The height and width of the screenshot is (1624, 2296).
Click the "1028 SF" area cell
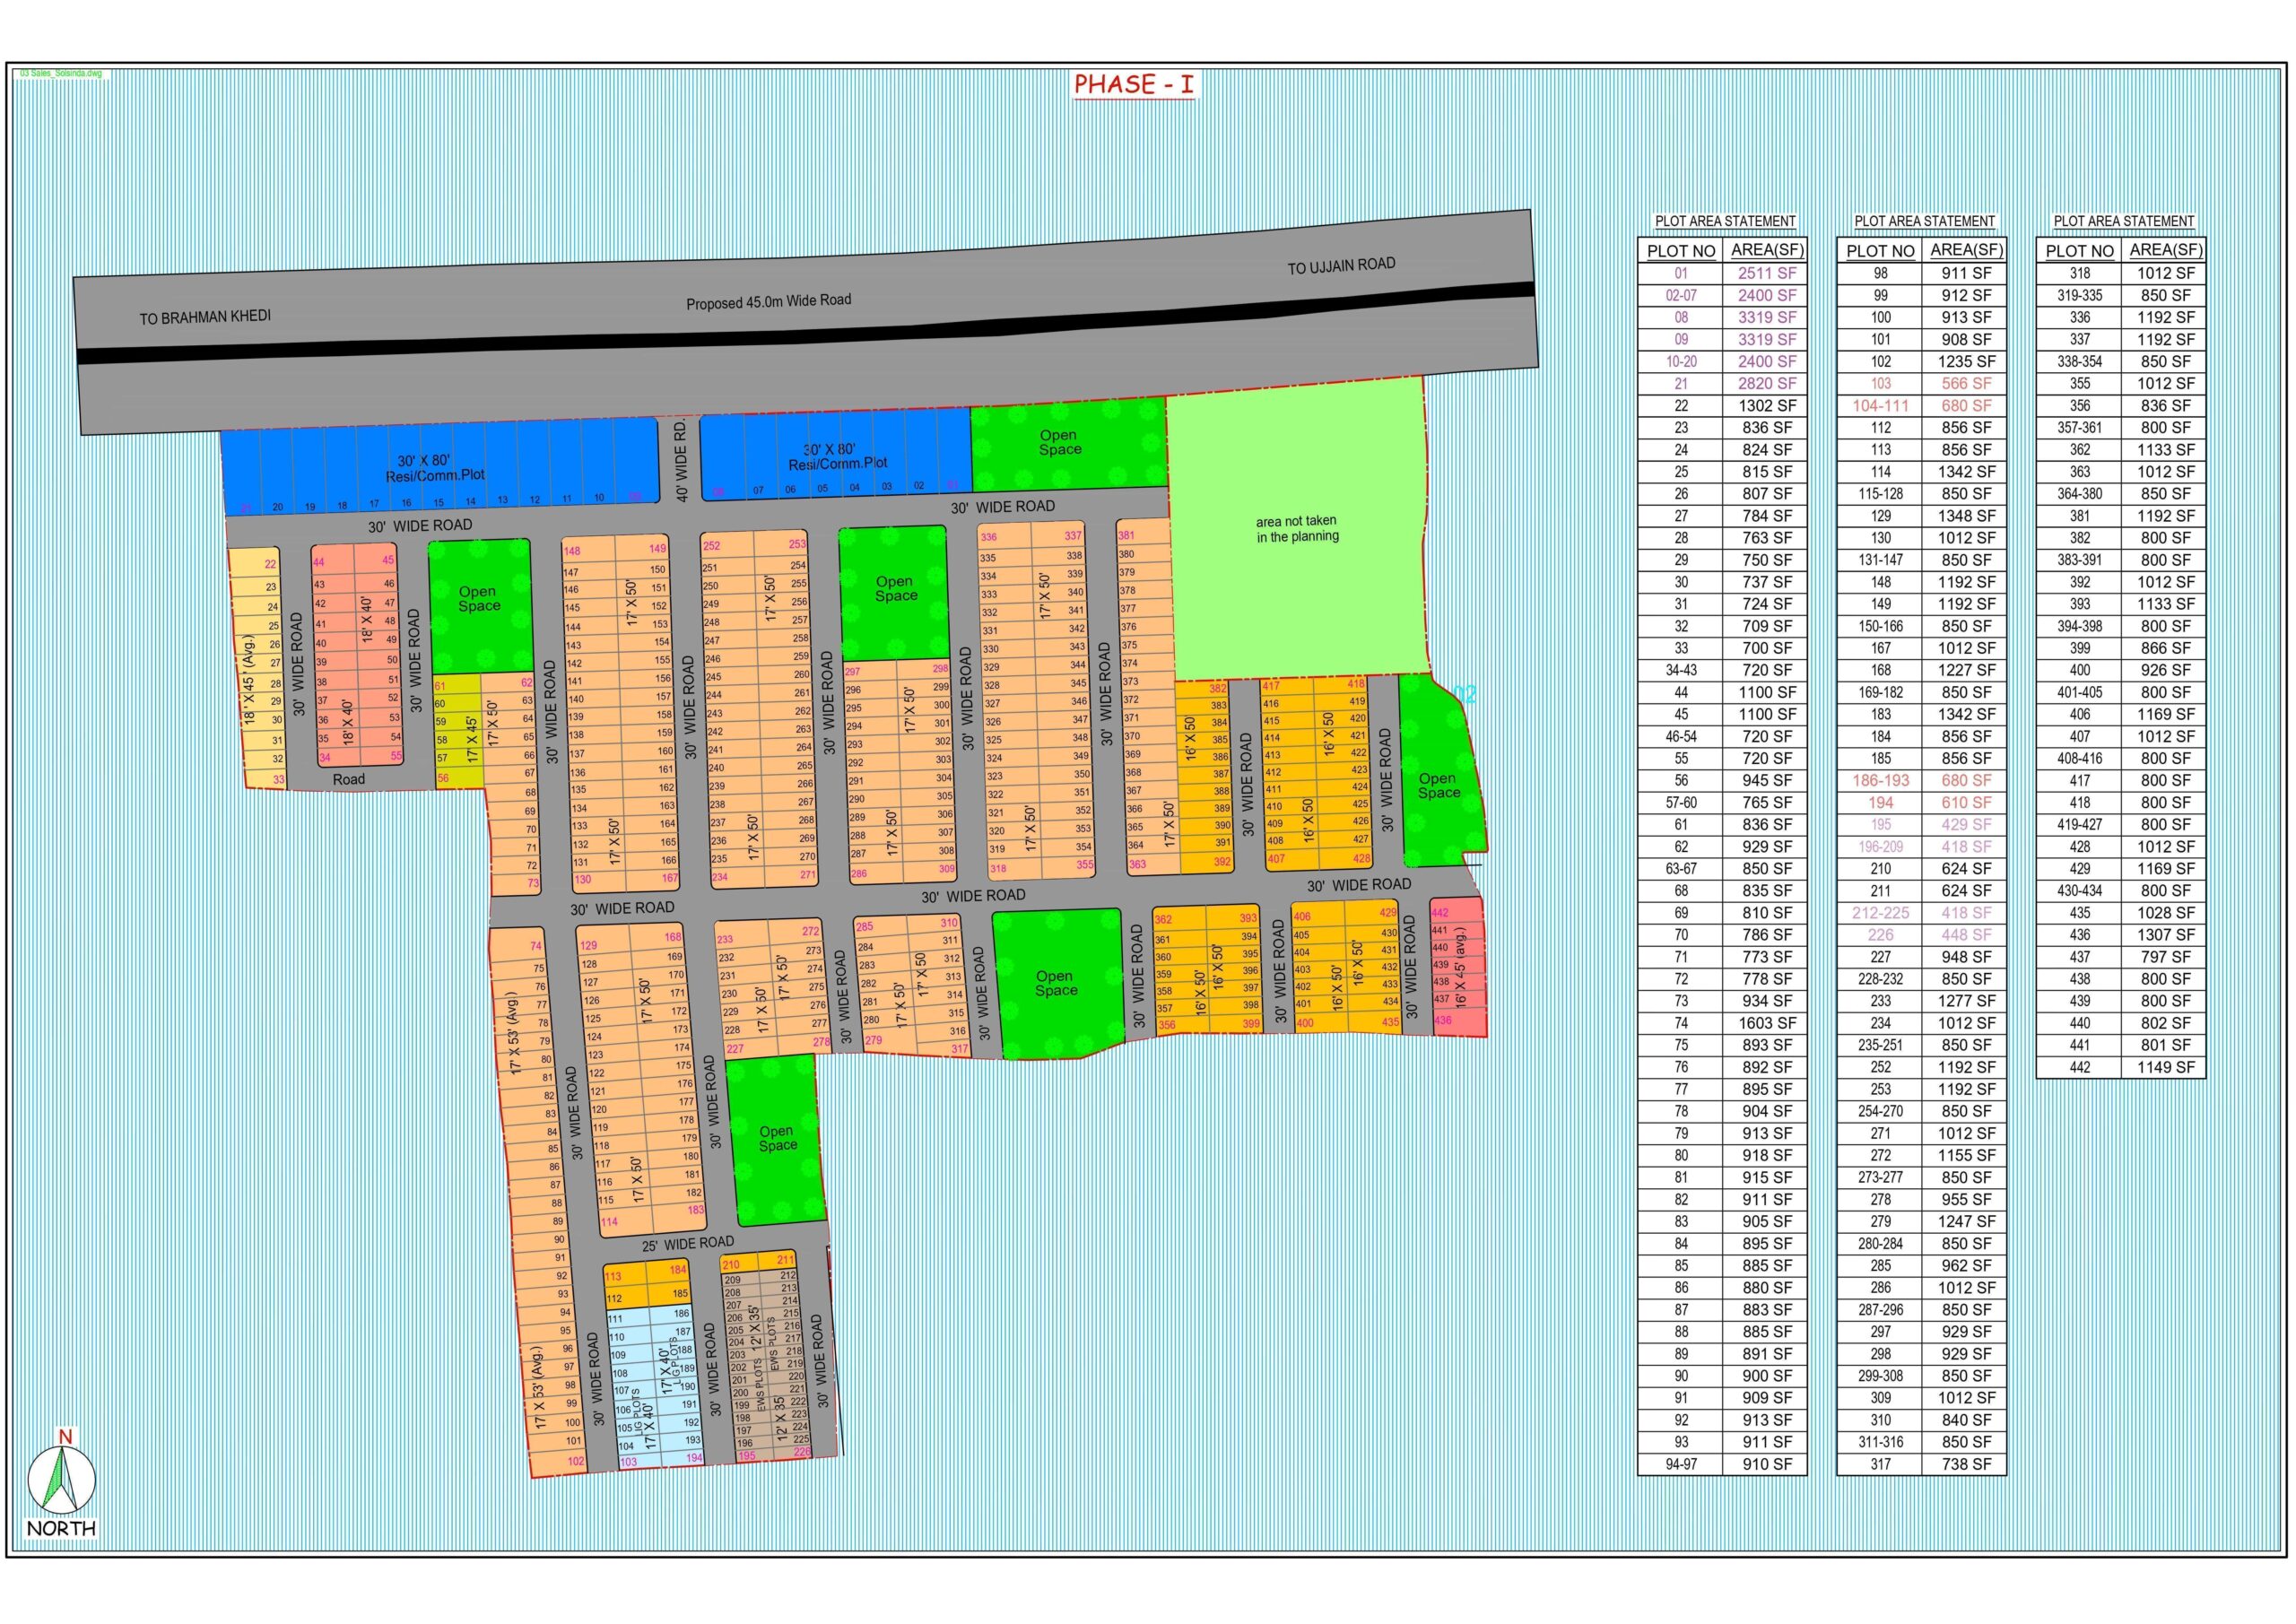(x=2166, y=913)
